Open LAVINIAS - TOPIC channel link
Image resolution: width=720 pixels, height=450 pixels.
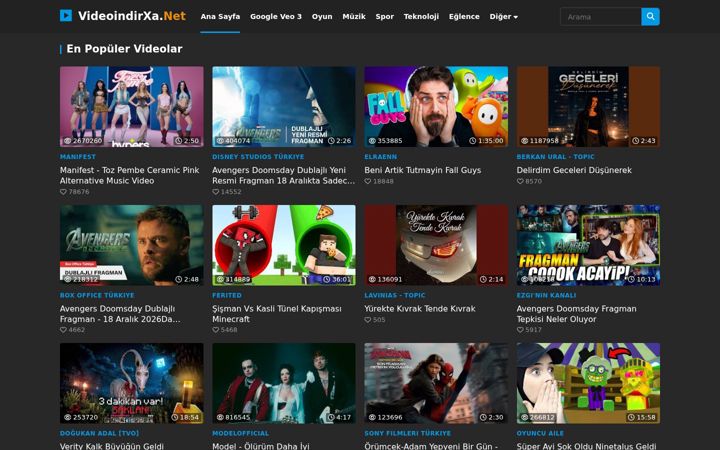(x=394, y=296)
